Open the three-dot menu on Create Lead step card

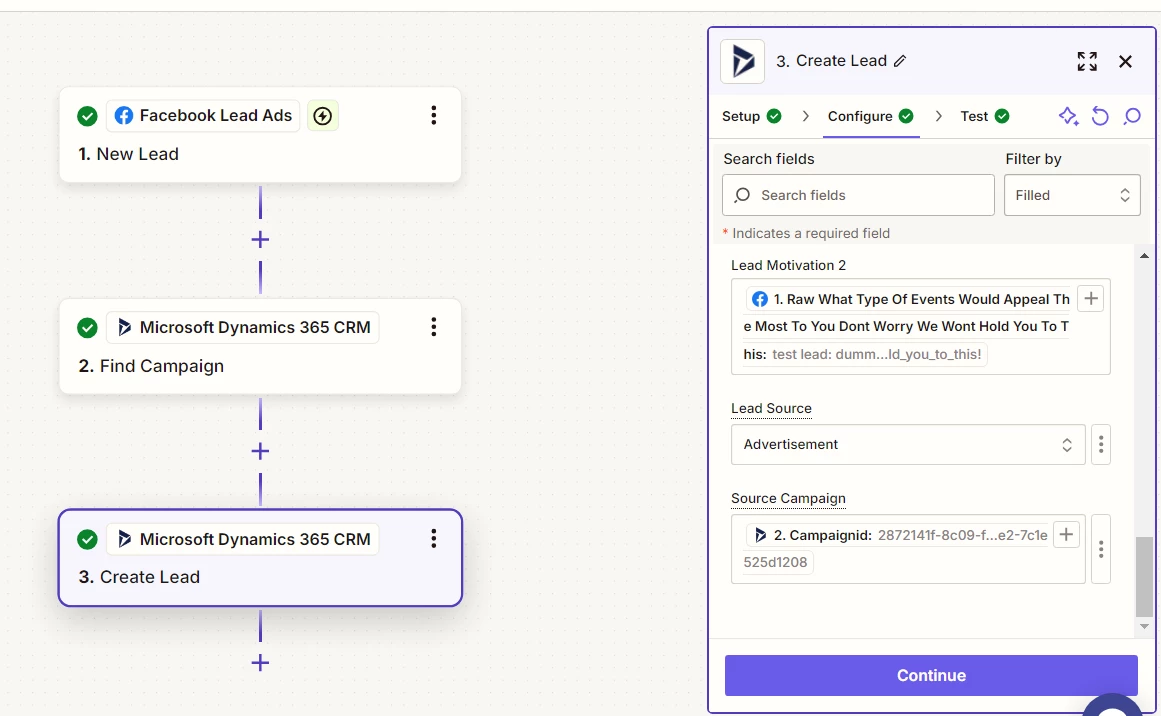pos(434,539)
